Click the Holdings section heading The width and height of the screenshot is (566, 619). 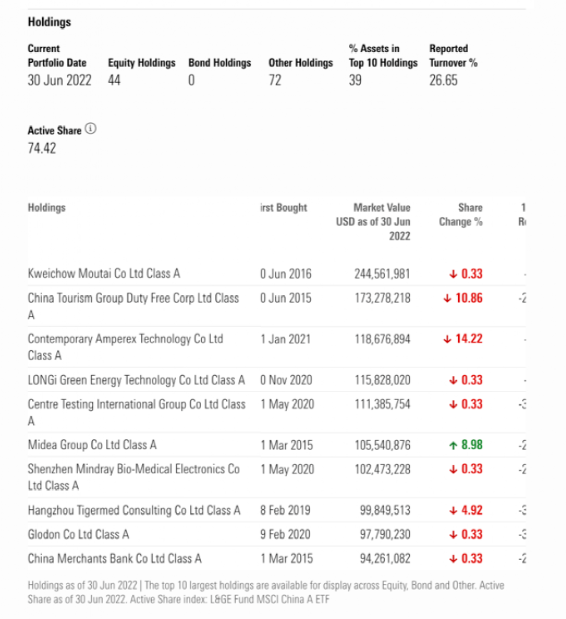pos(49,22)
